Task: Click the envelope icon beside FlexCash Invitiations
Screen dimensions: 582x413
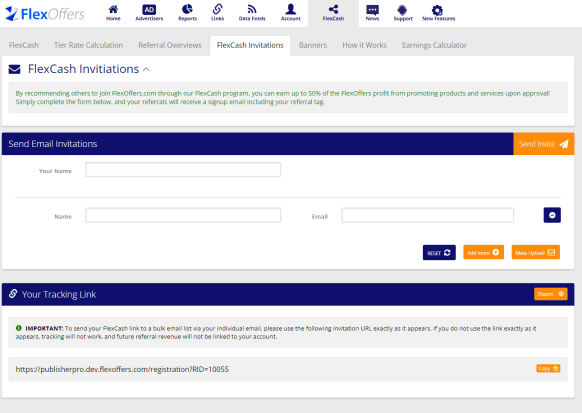Action: tap(14, 69)
